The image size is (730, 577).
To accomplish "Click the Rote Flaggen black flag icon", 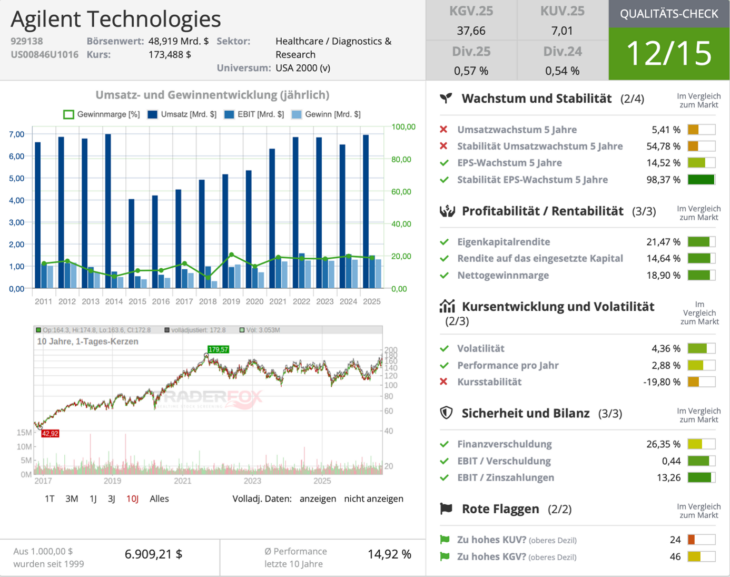I will (x=446, y=509).
